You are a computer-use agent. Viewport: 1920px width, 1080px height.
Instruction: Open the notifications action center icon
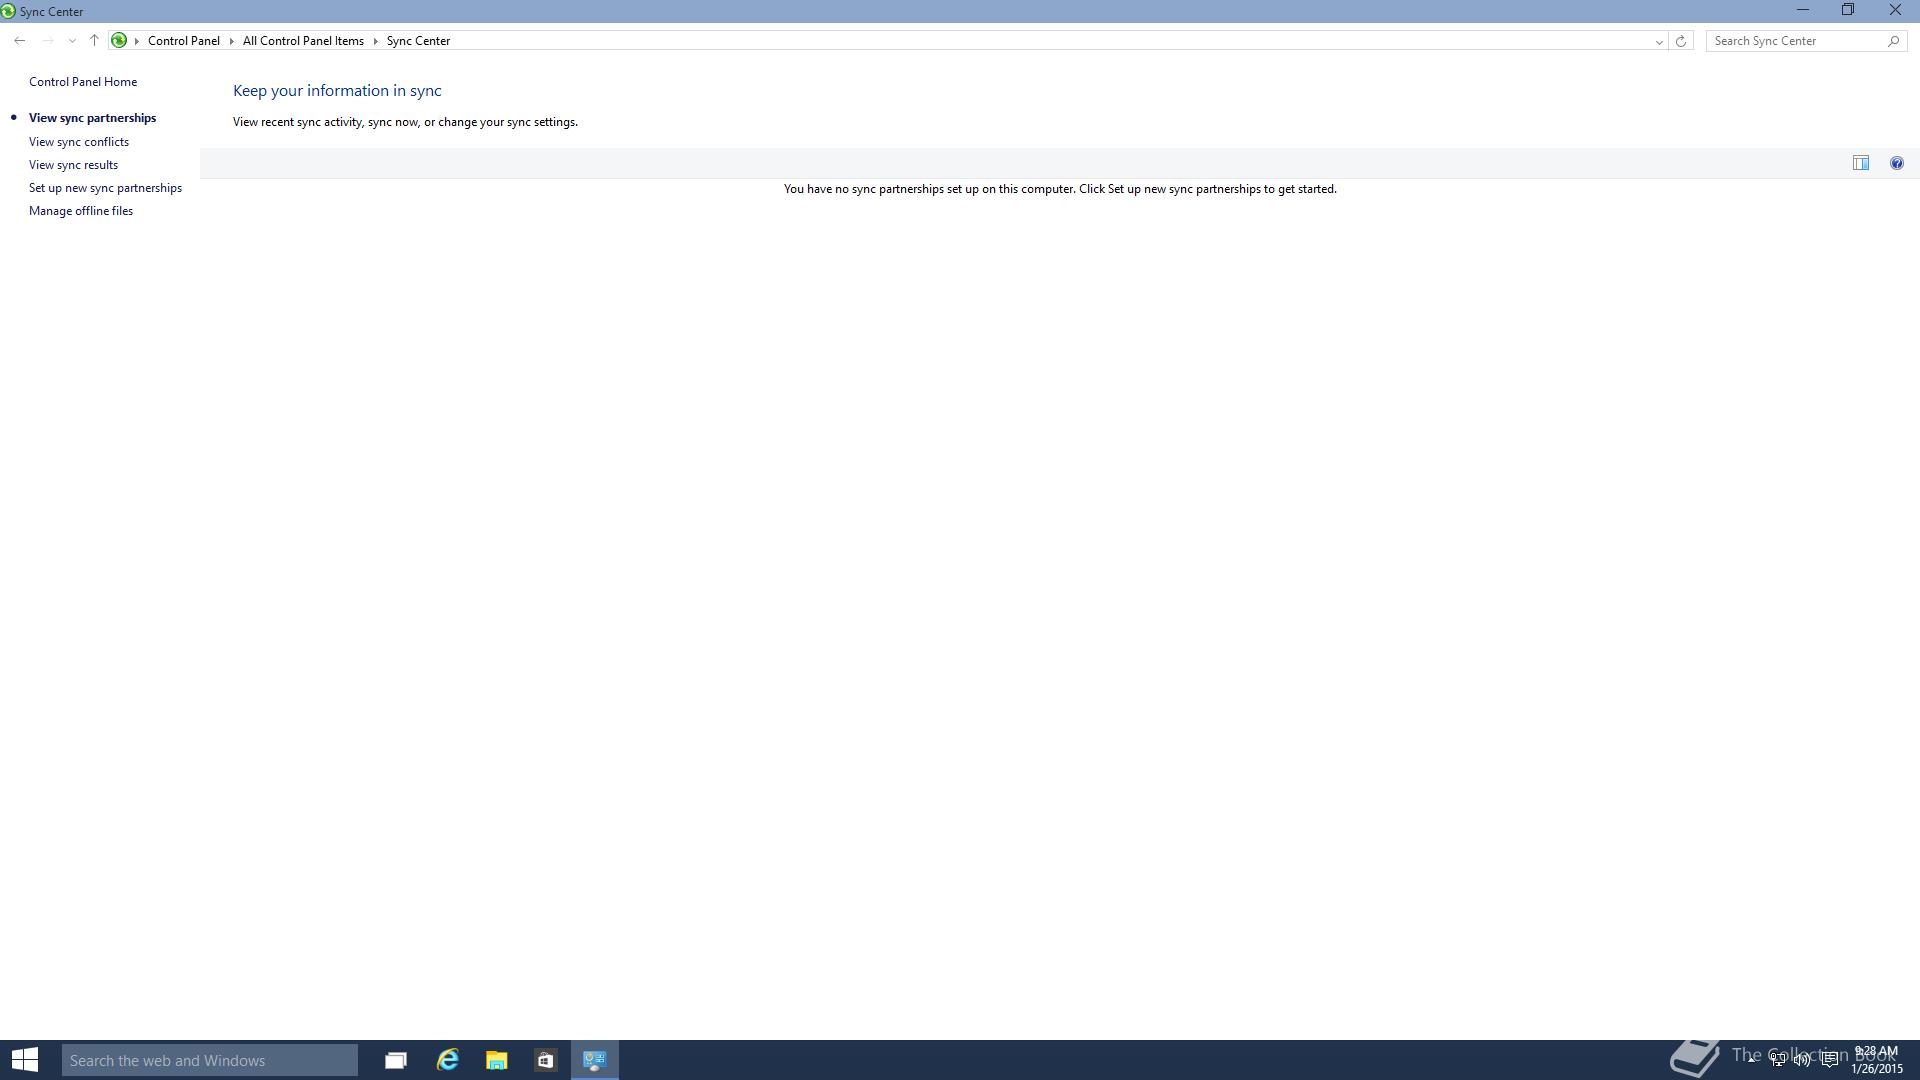1830,1060
